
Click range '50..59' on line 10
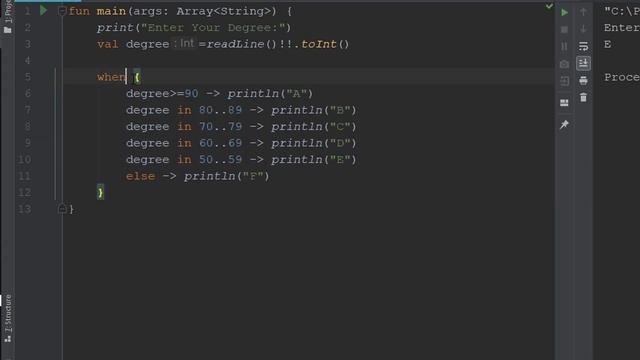tap(220, 160)
